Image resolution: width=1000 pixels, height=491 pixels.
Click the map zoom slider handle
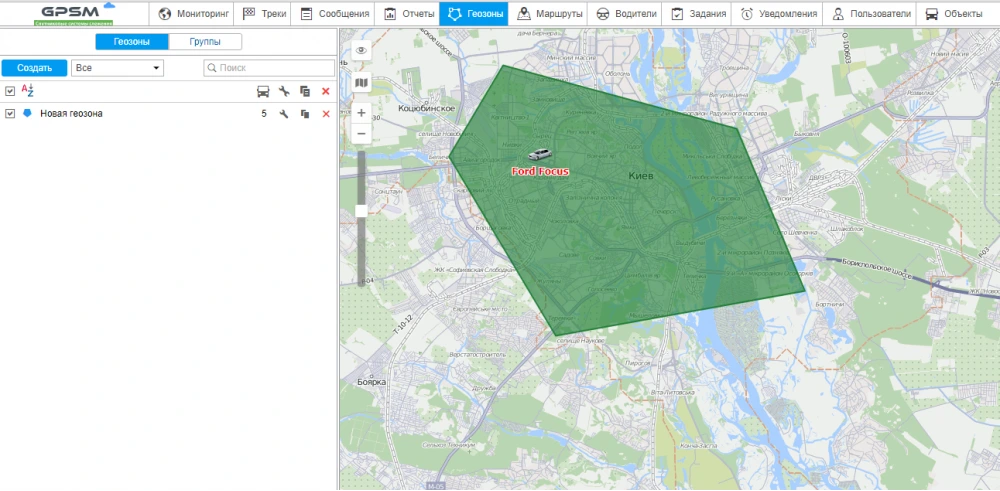tap(361, 211)
